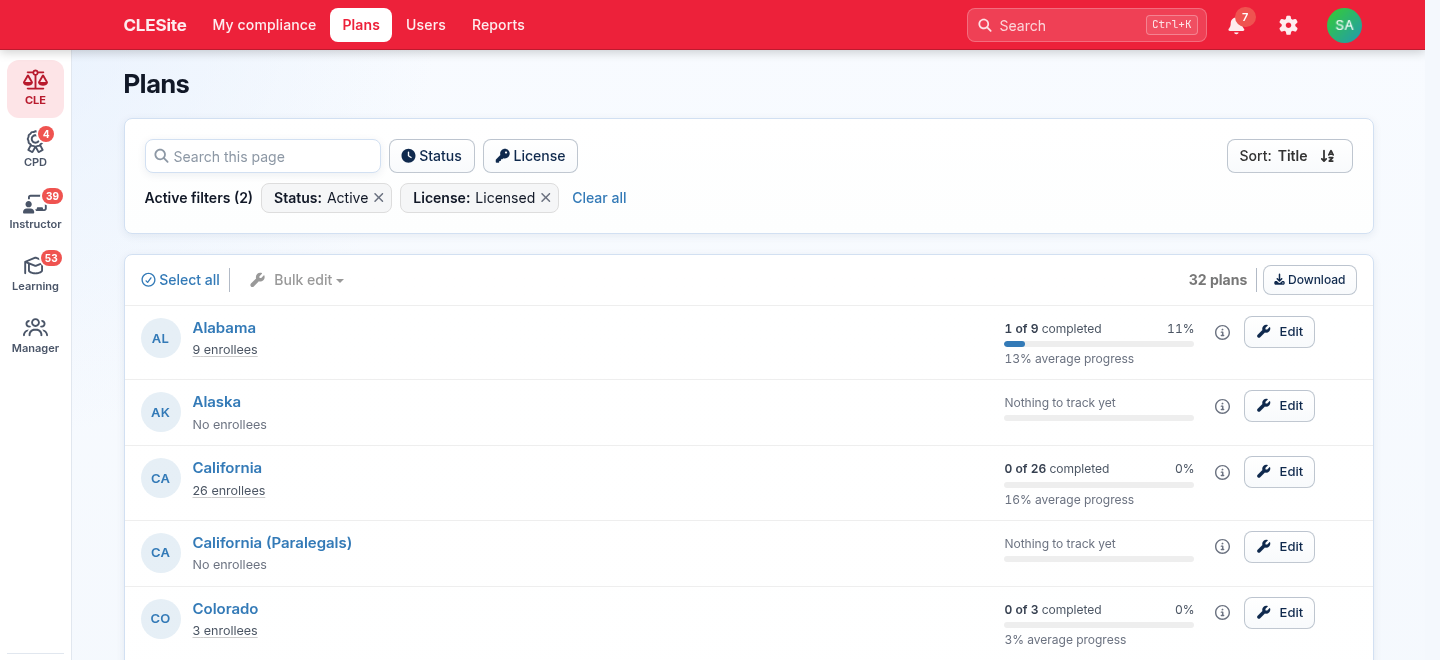1440x660 pixels.
Task: Edit the Alaska plan
Action: click(1279, 406)
